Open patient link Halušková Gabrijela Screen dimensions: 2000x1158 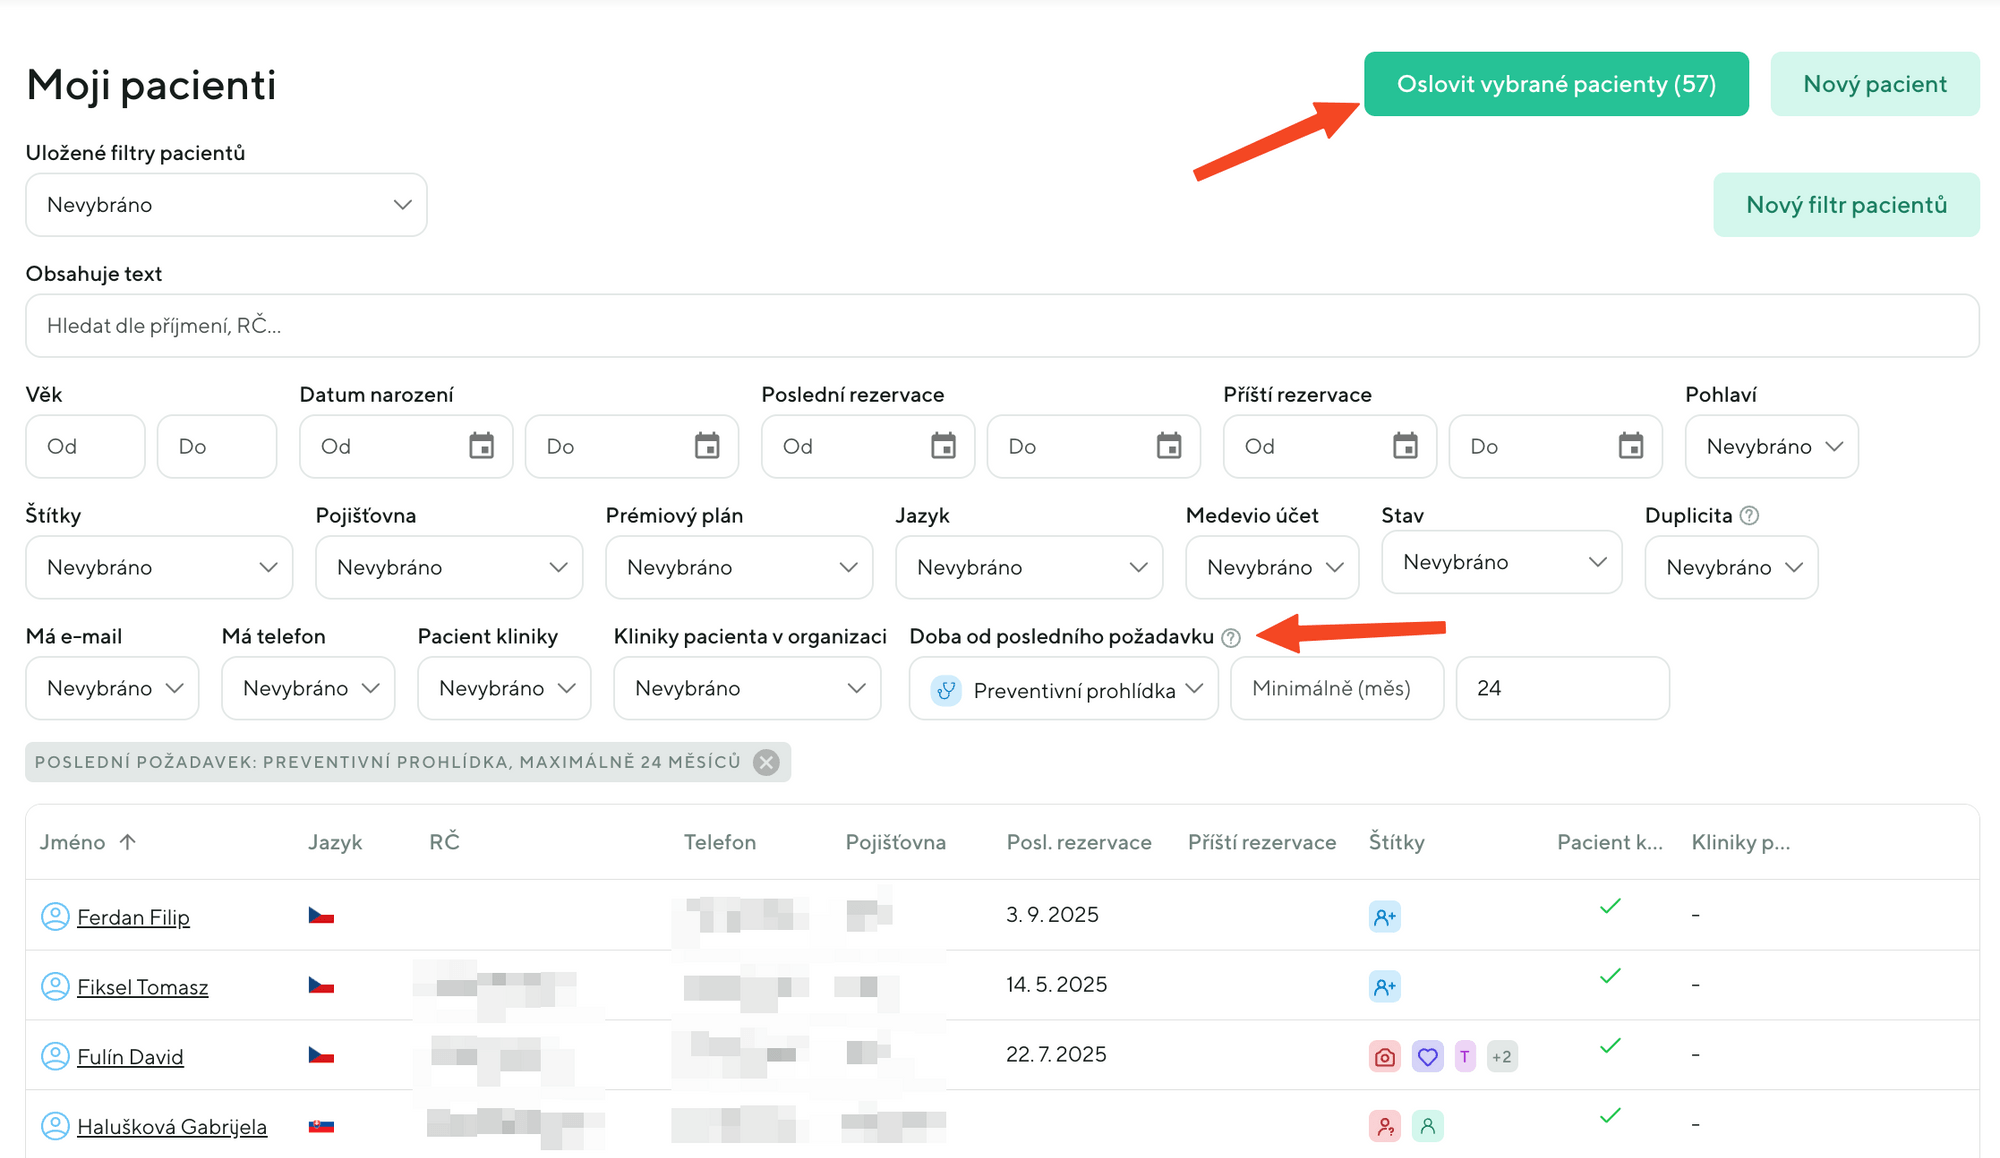[x=172, y=1127]
